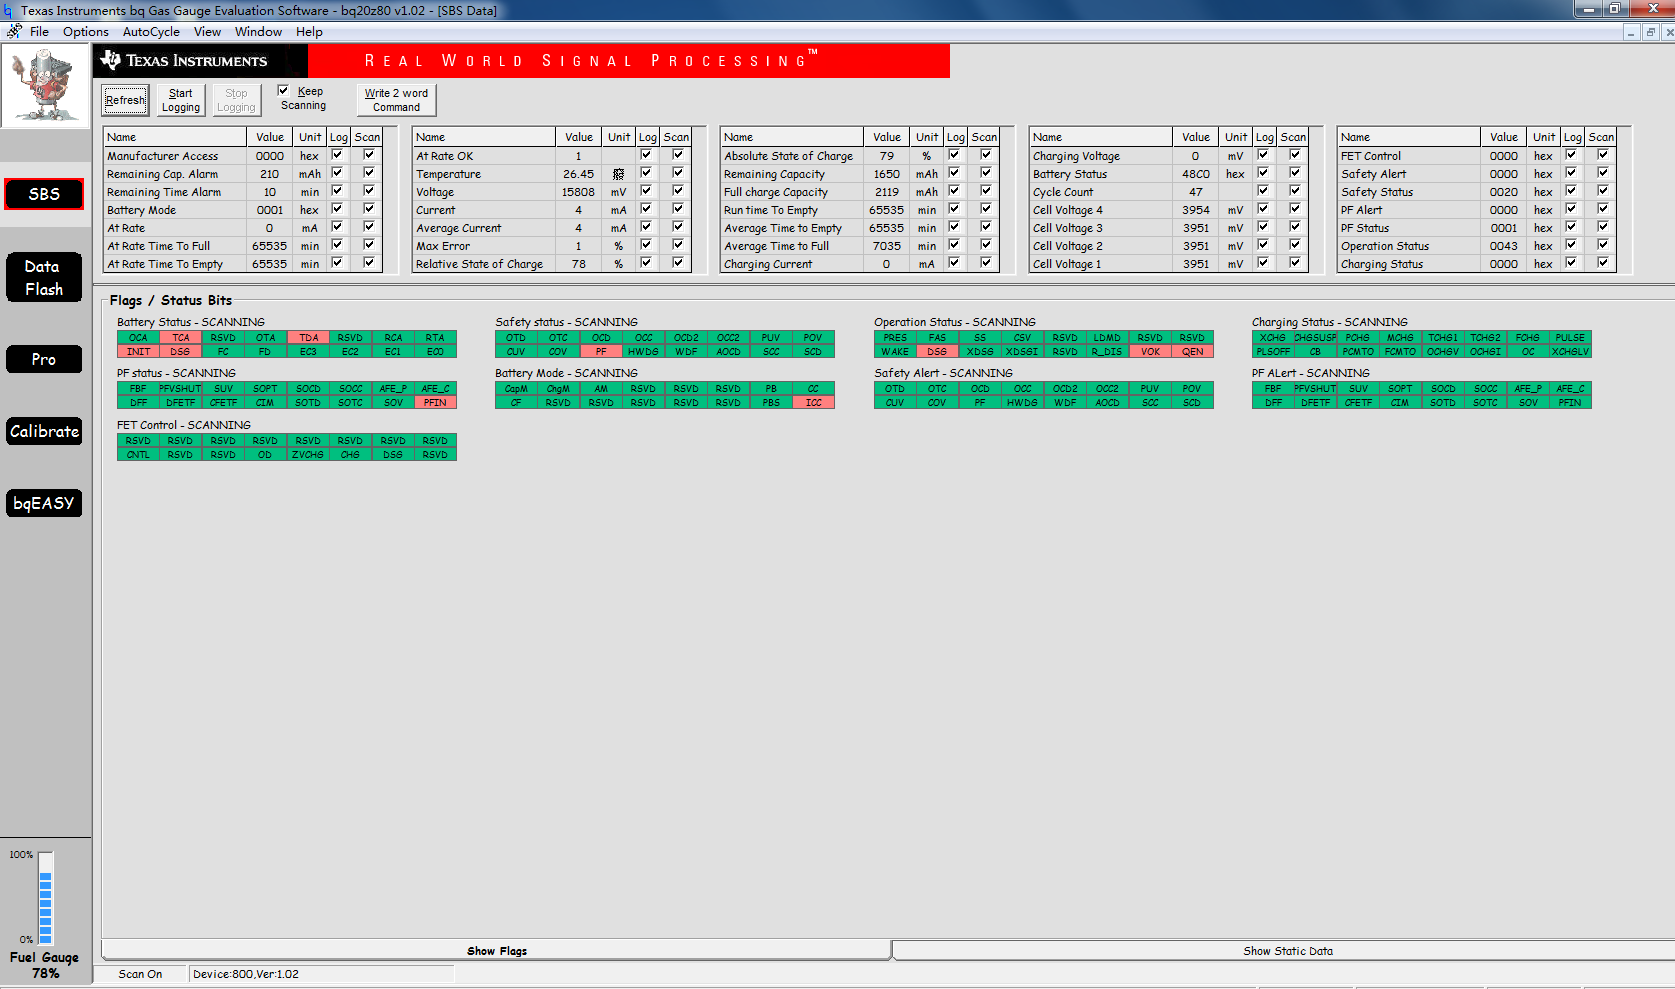Toggle the Keep Scanning checkbox
The height and width of the screenshot is (989, 1675).
[283, 90]
